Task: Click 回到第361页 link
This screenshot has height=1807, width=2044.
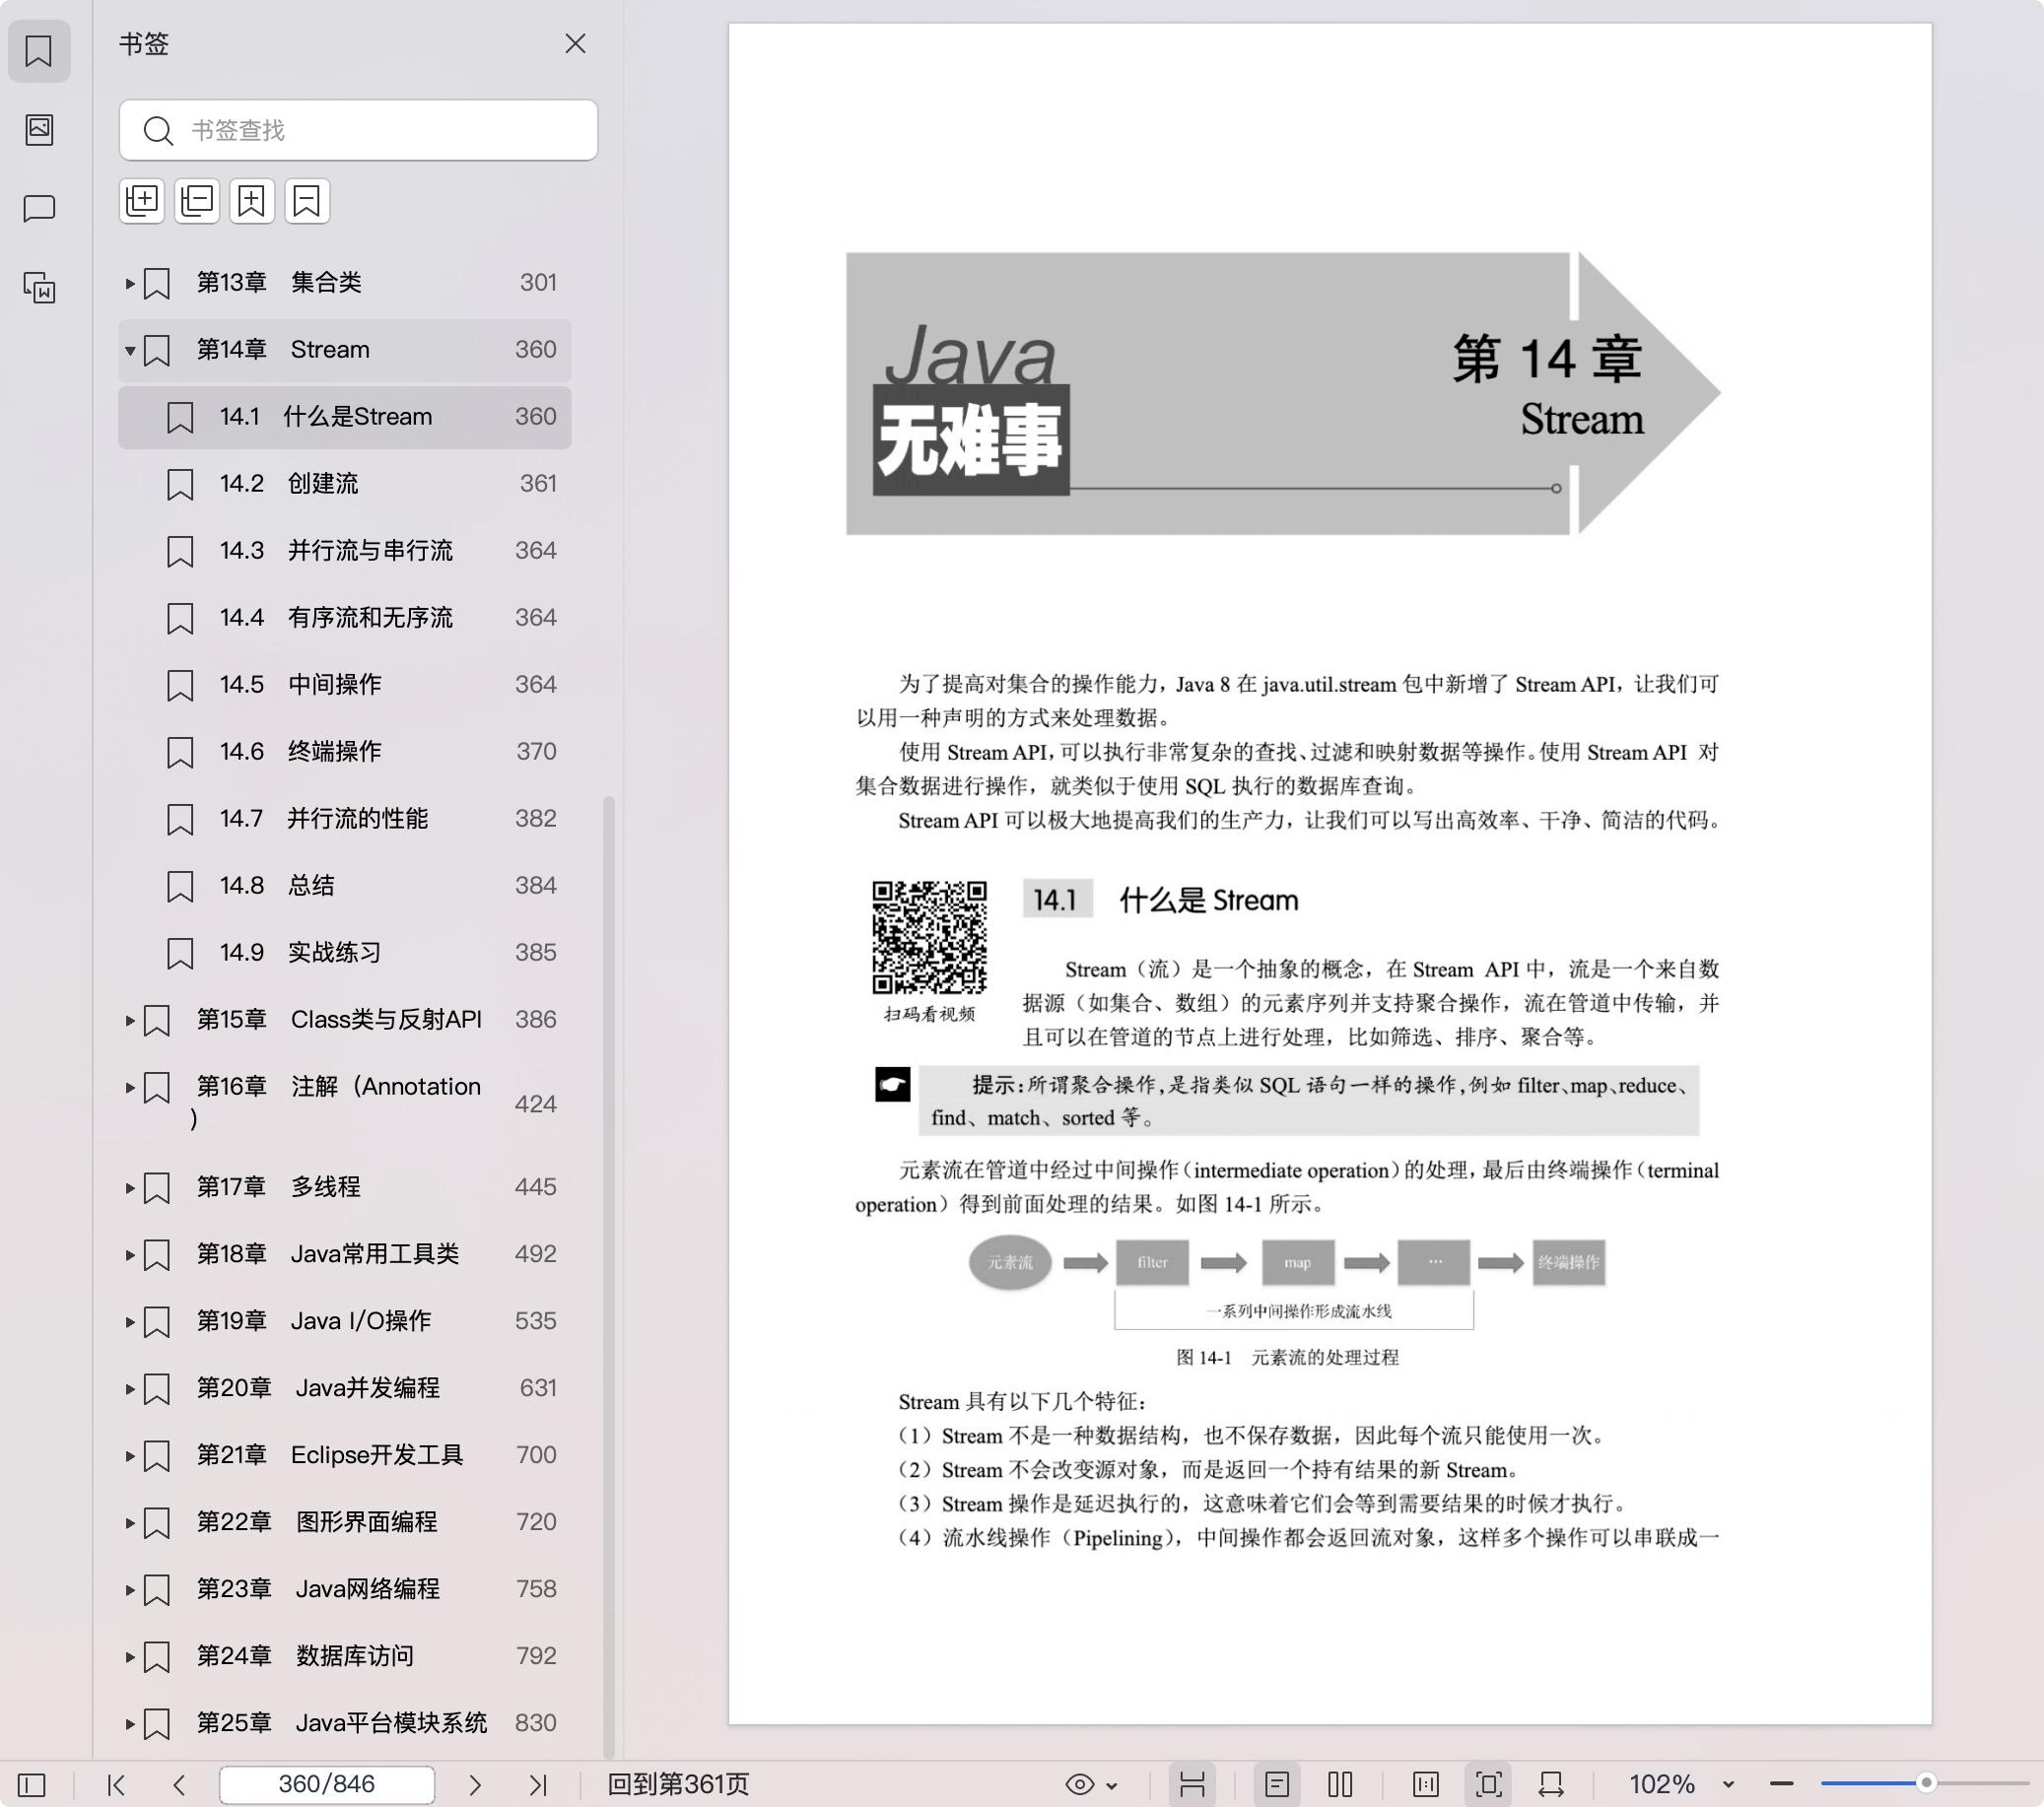Action: coord(679,1785)
